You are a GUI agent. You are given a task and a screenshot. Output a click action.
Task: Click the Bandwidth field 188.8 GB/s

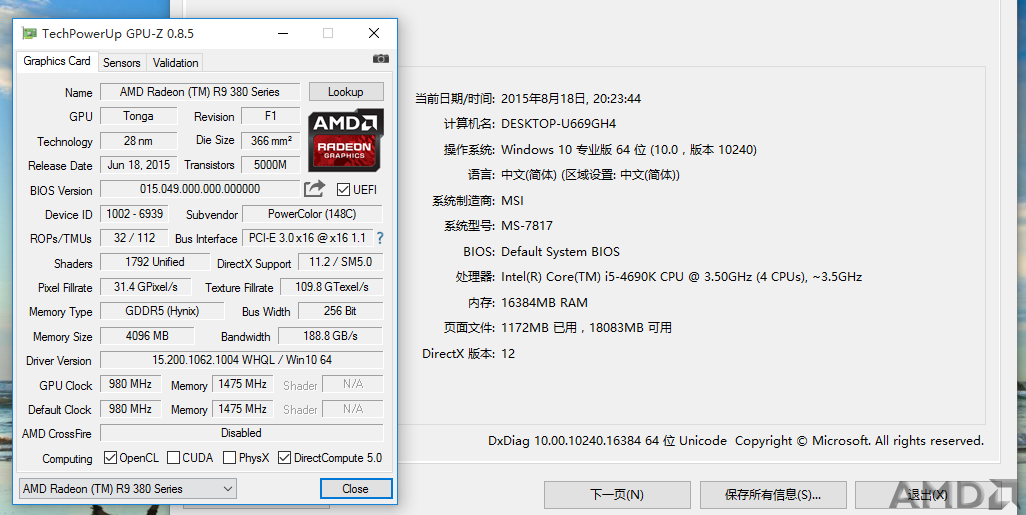(x=330, y=336)
